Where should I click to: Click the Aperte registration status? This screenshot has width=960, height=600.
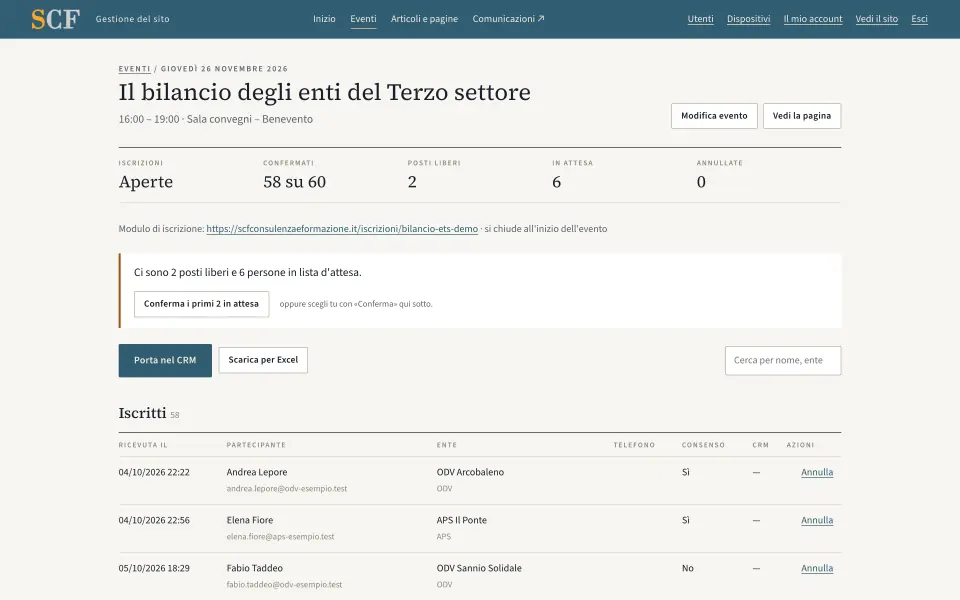[146, 182]
